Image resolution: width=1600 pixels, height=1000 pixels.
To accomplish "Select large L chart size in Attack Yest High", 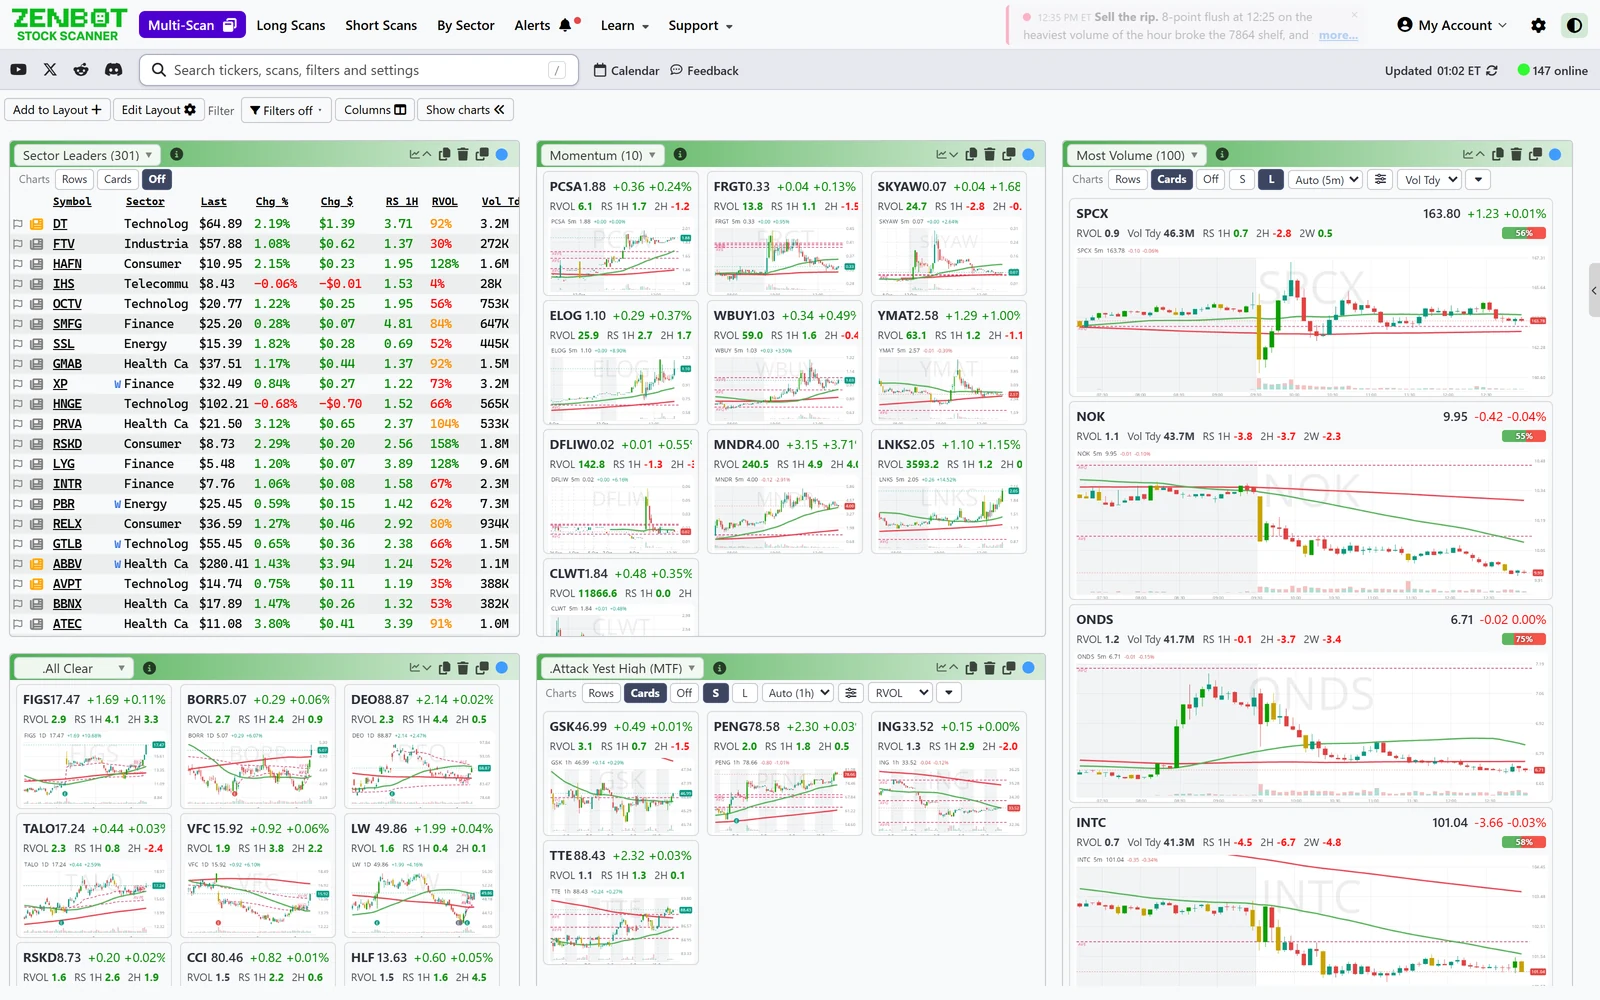I will [744, 693].
